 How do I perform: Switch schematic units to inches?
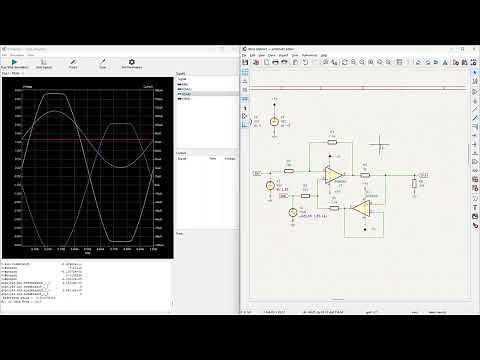(x=245, y=81)
